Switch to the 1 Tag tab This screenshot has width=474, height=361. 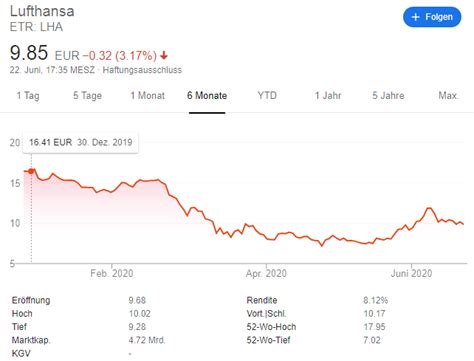tap(28, 96)
